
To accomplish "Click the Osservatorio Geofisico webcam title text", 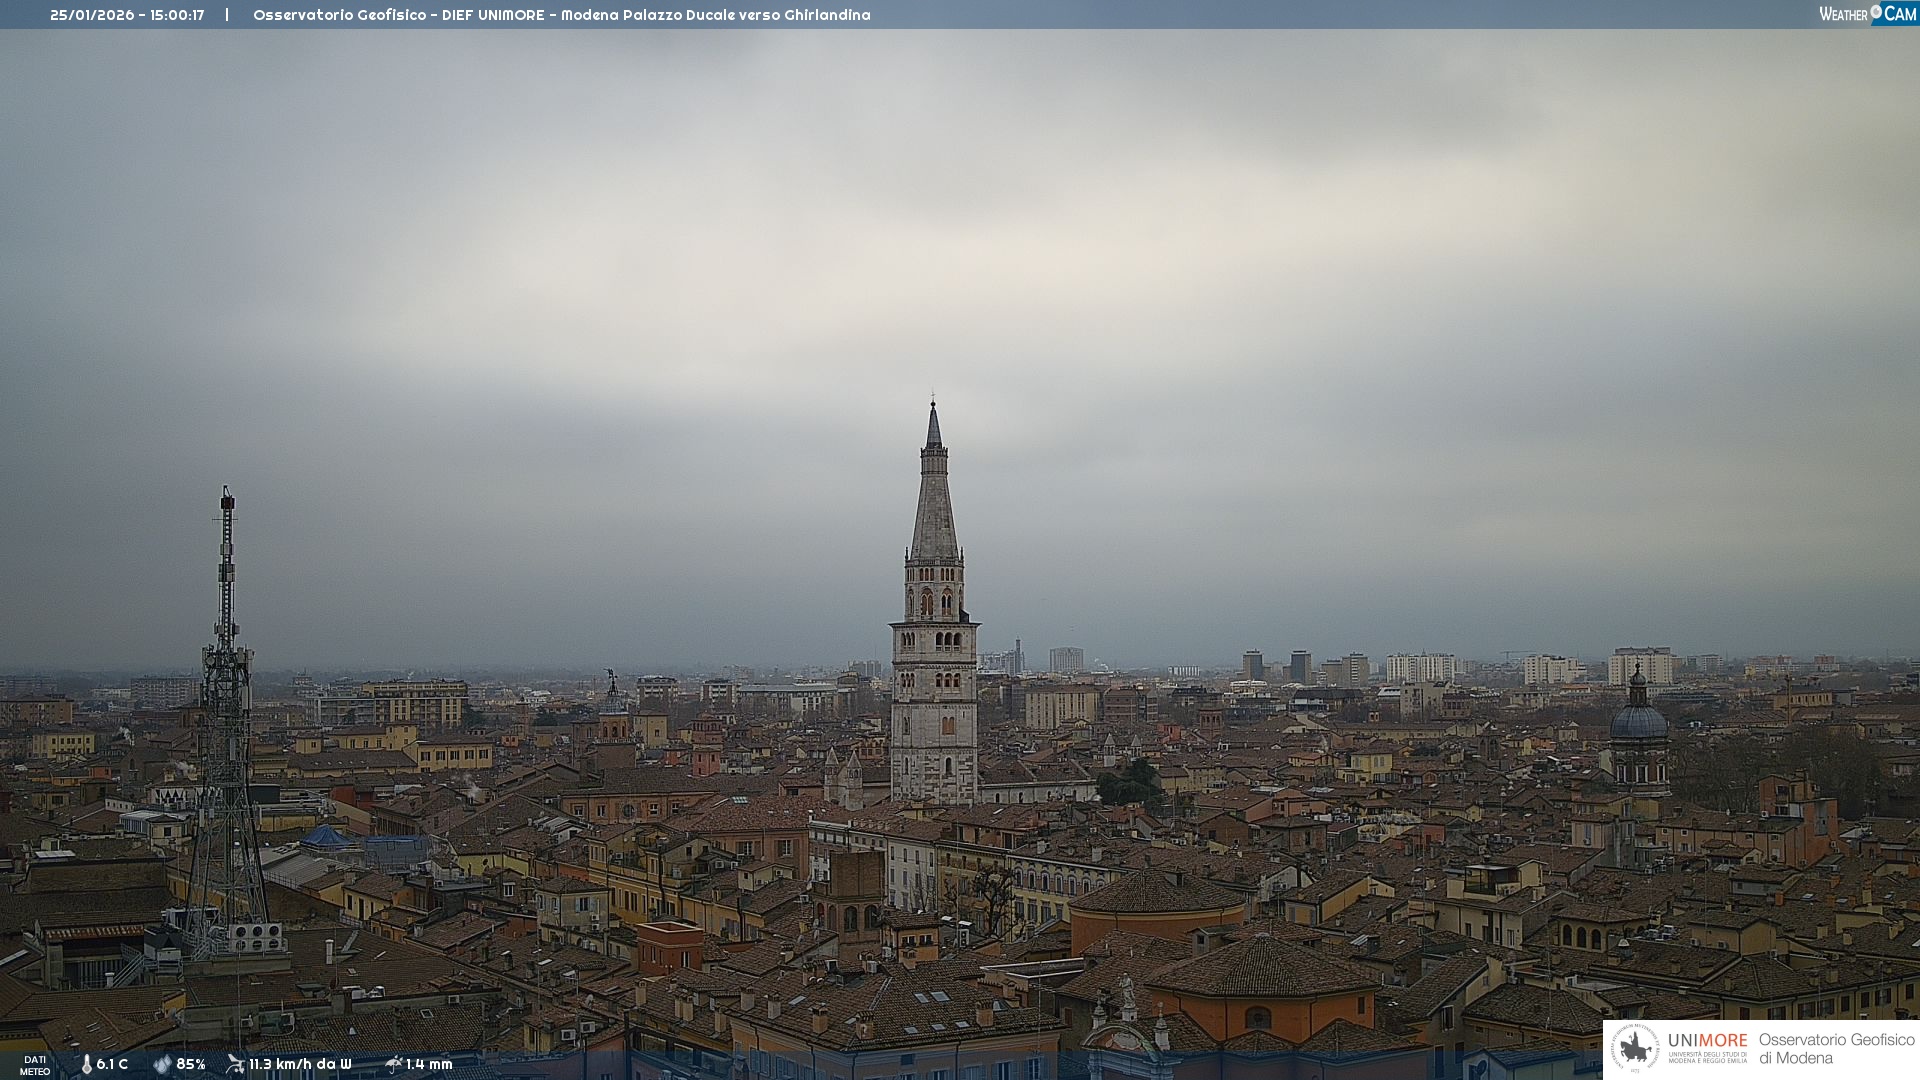I will 561,15.
